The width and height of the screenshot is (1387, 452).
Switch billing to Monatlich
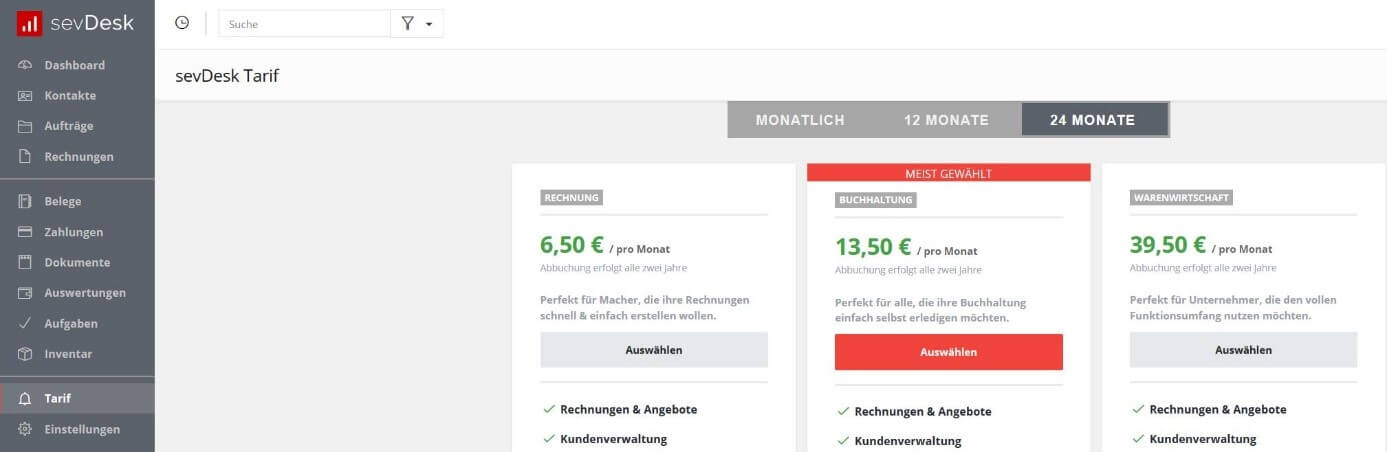click(x=799, y=120)
